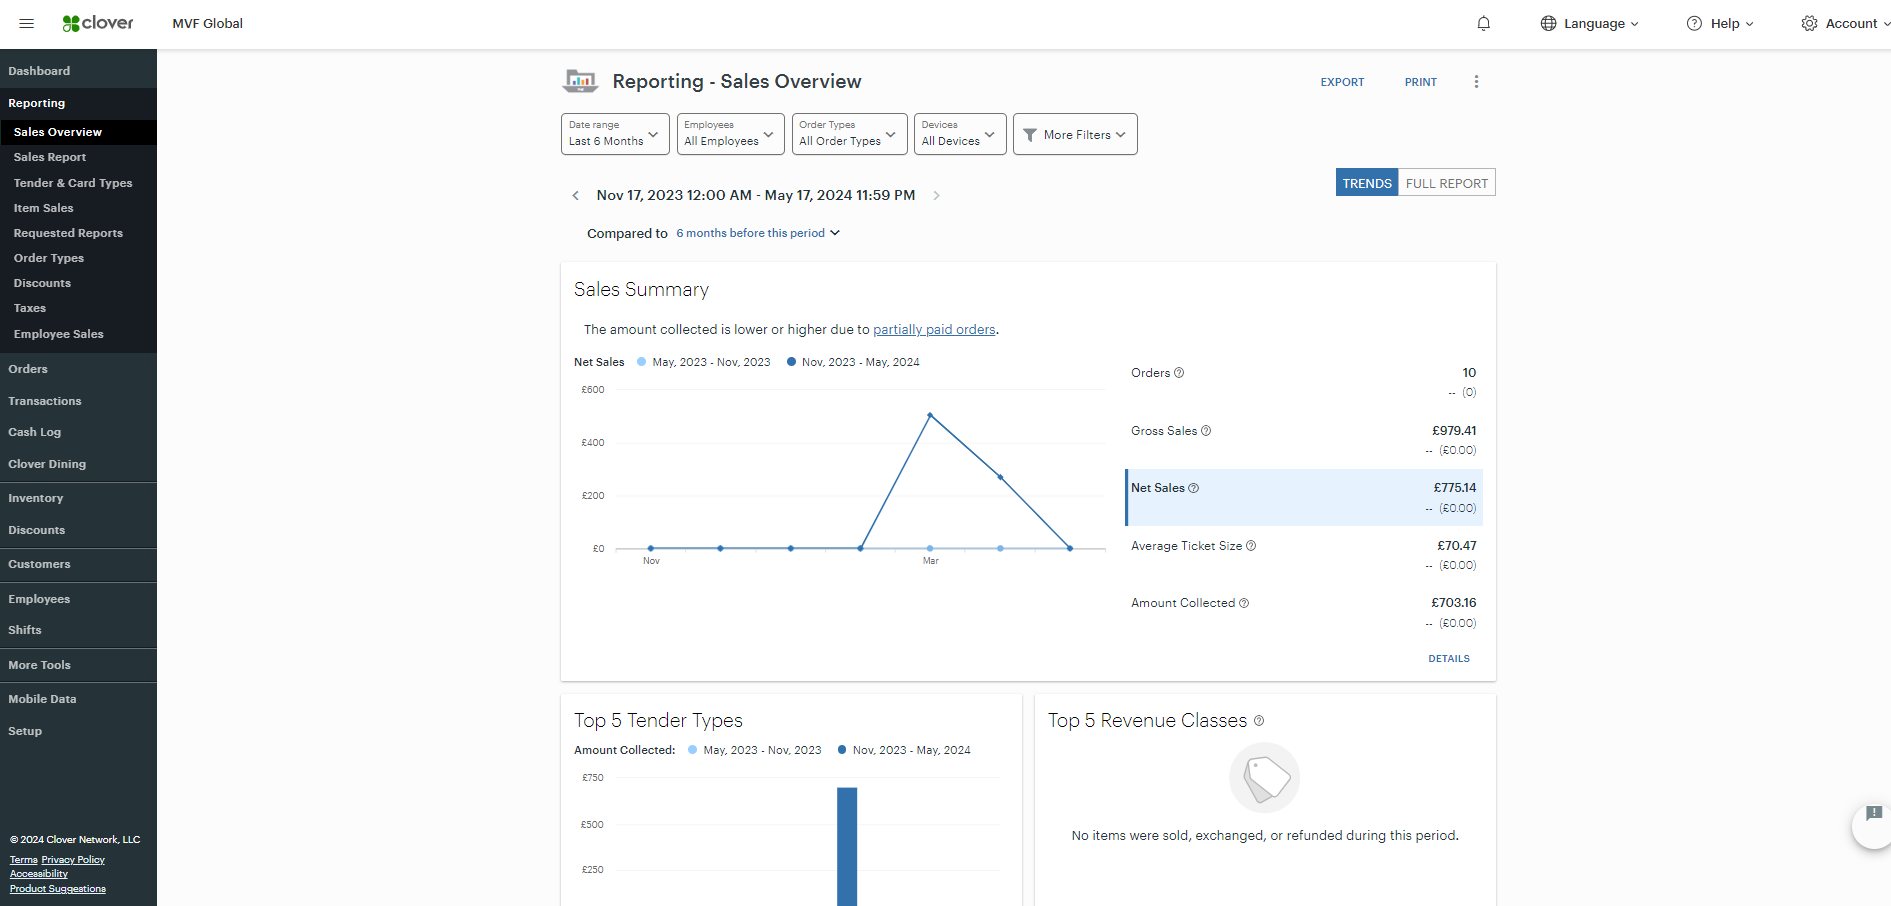The width and height of the screenshot is (1891, 906).
Task: Open the Date range filter dropdown
Action: point(614,134)
